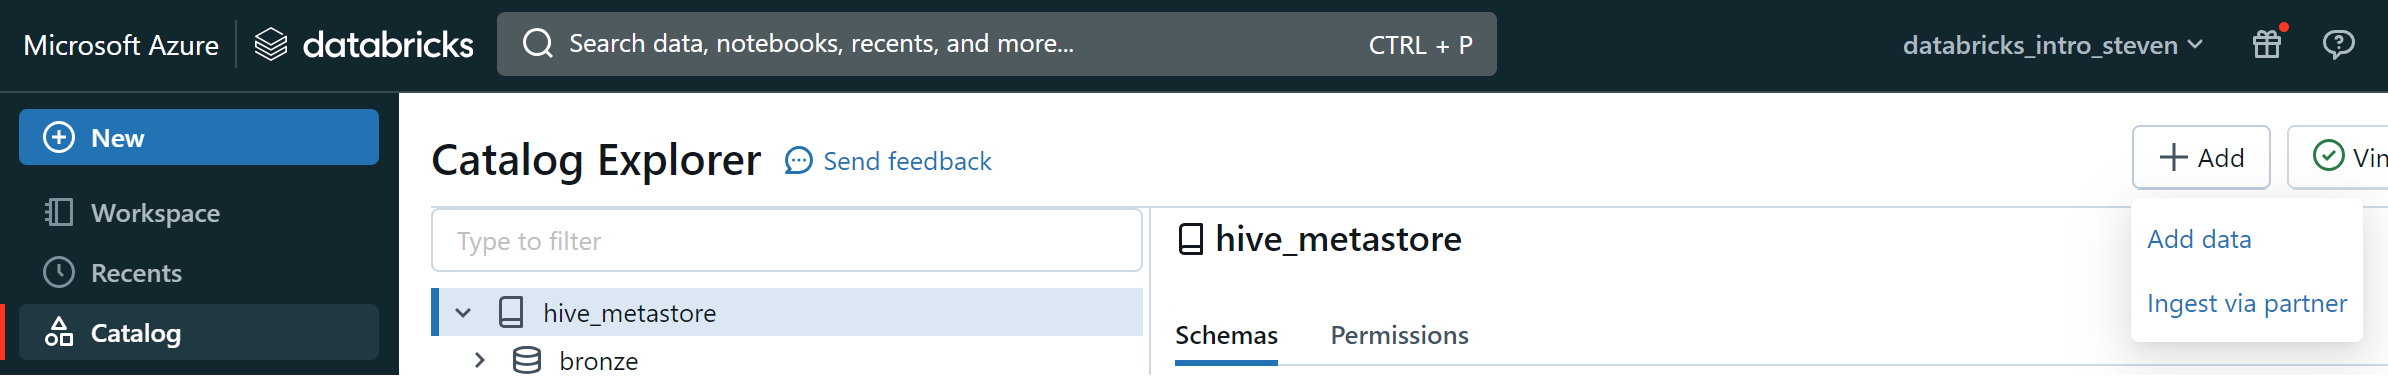Image resolution: width=2388 pixels, height=376 pixels.
Task: Open the databricks_intro_steven workspace dropdown
Action: (x=2052, y=45)
